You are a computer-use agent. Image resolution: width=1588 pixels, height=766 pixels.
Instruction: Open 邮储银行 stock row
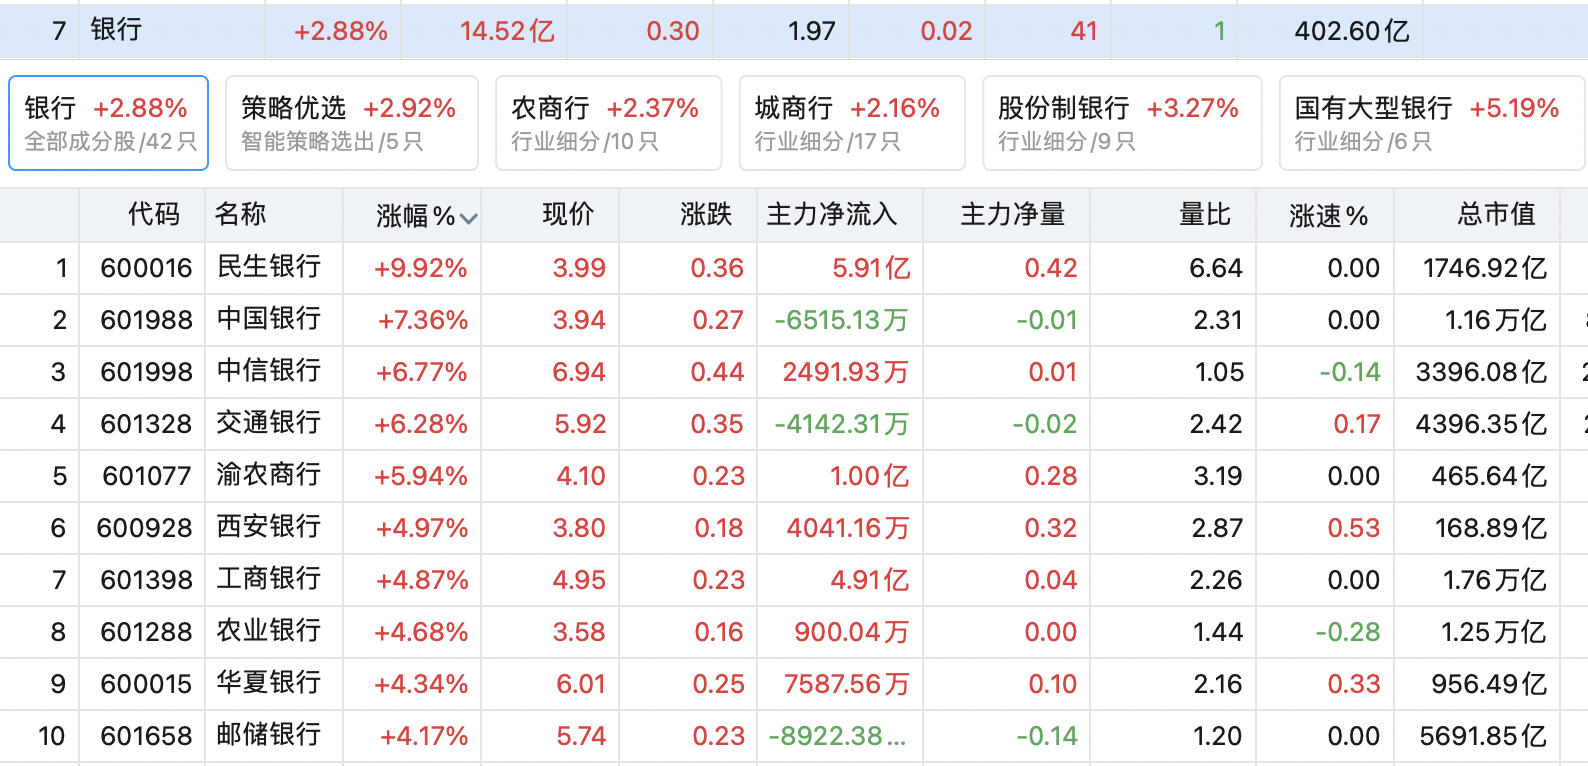(x=268, y=735)
